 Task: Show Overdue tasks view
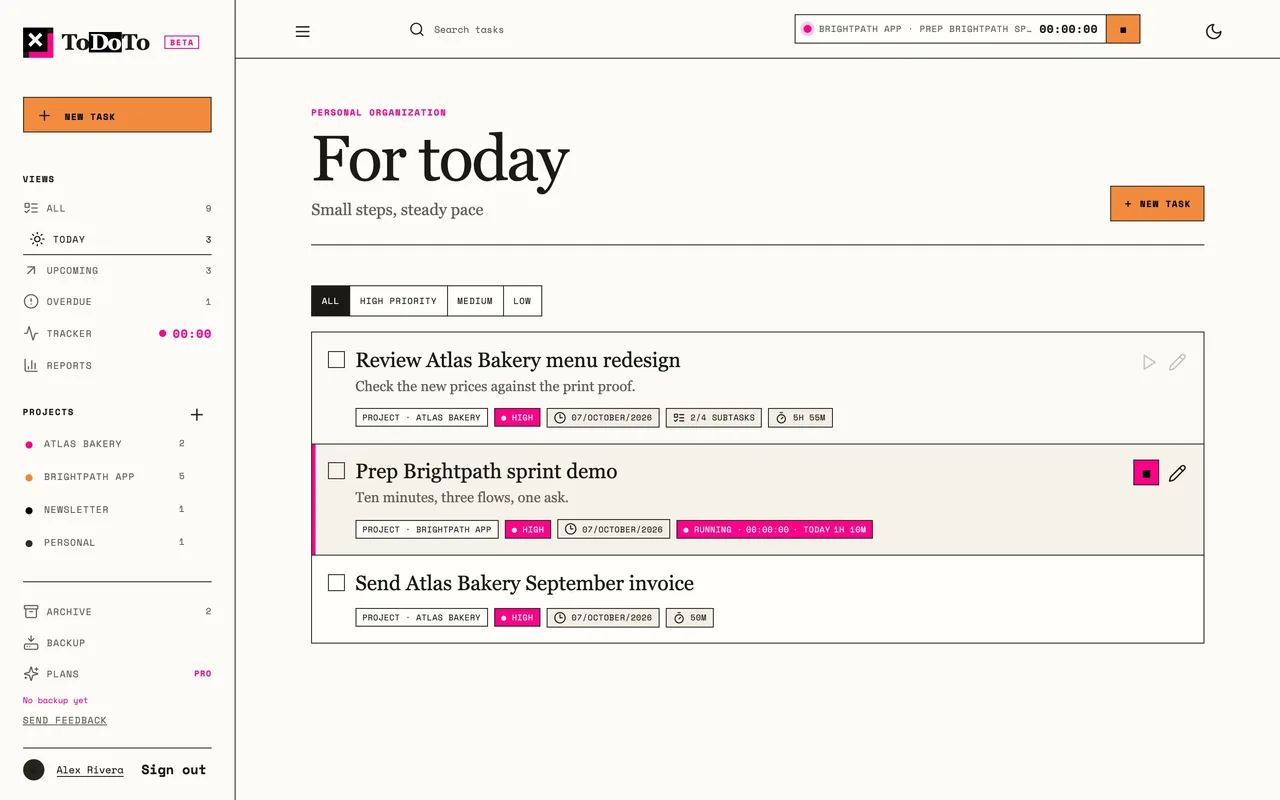[x=117, y=301]
